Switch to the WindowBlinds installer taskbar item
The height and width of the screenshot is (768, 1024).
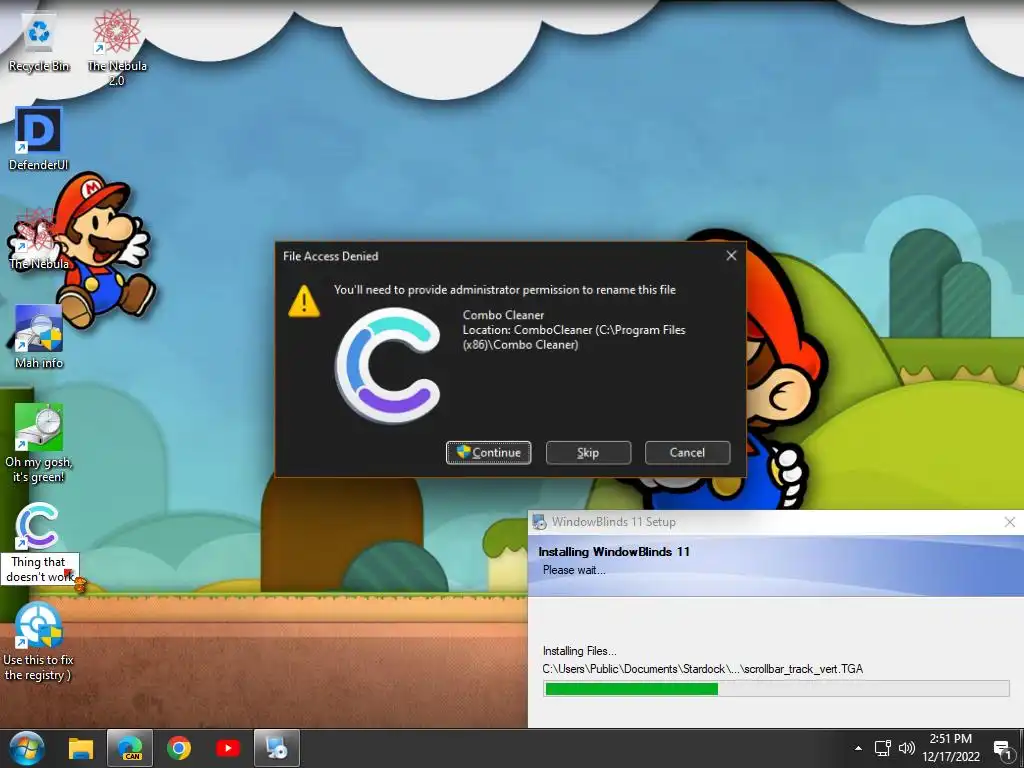pyautogui.click(x=277, y=748)
